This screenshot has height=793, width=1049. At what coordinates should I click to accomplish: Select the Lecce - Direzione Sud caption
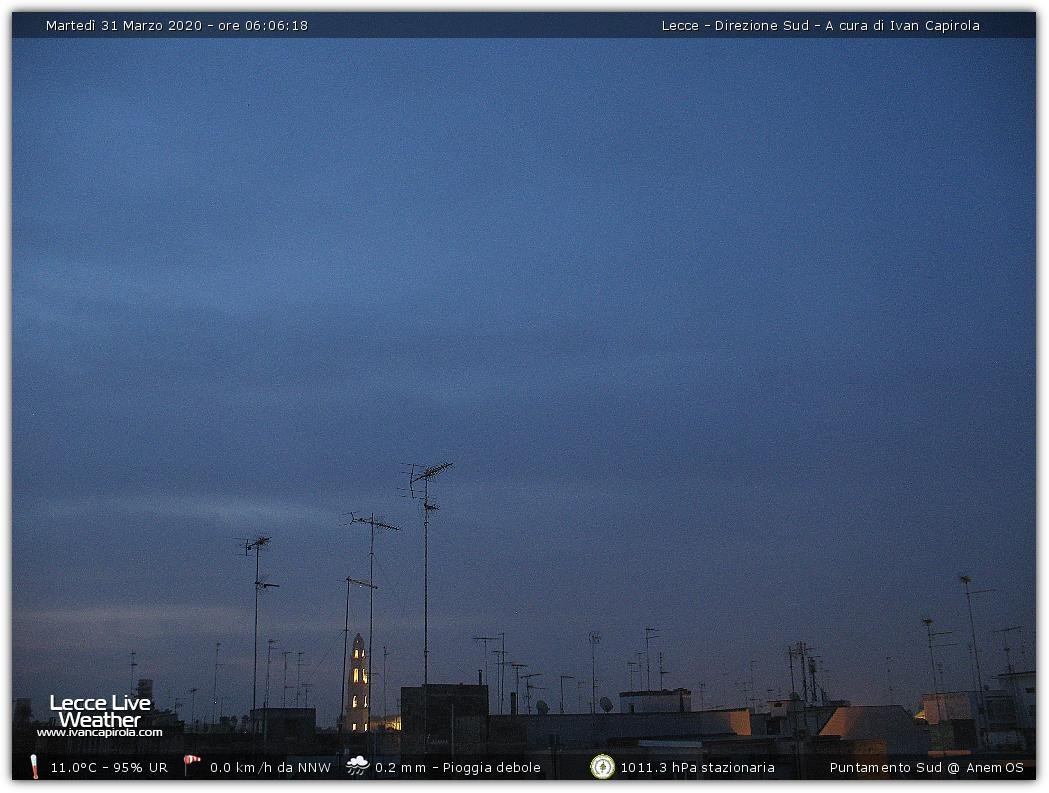(x=735, y=25)
